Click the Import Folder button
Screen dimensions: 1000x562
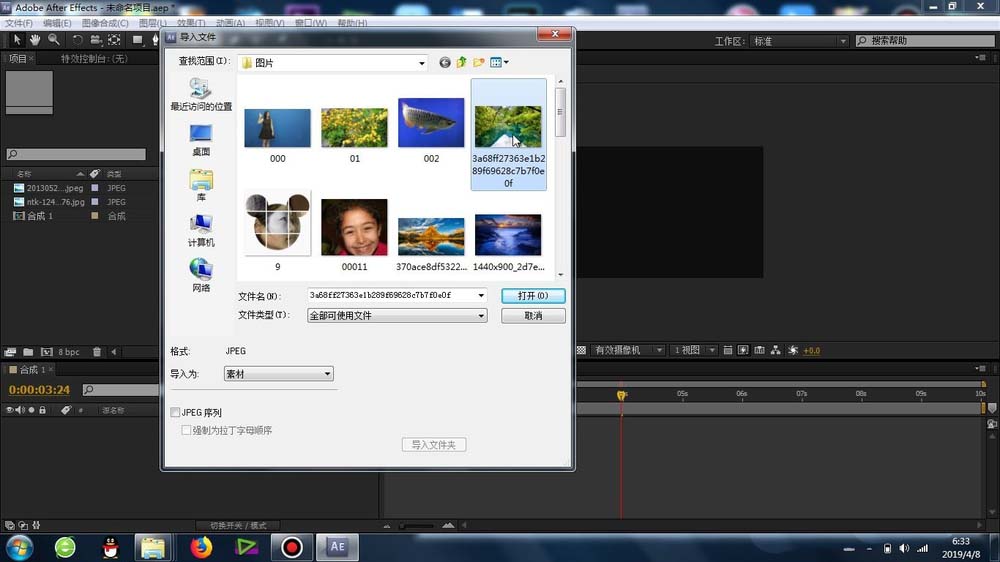tap(434, 445)
